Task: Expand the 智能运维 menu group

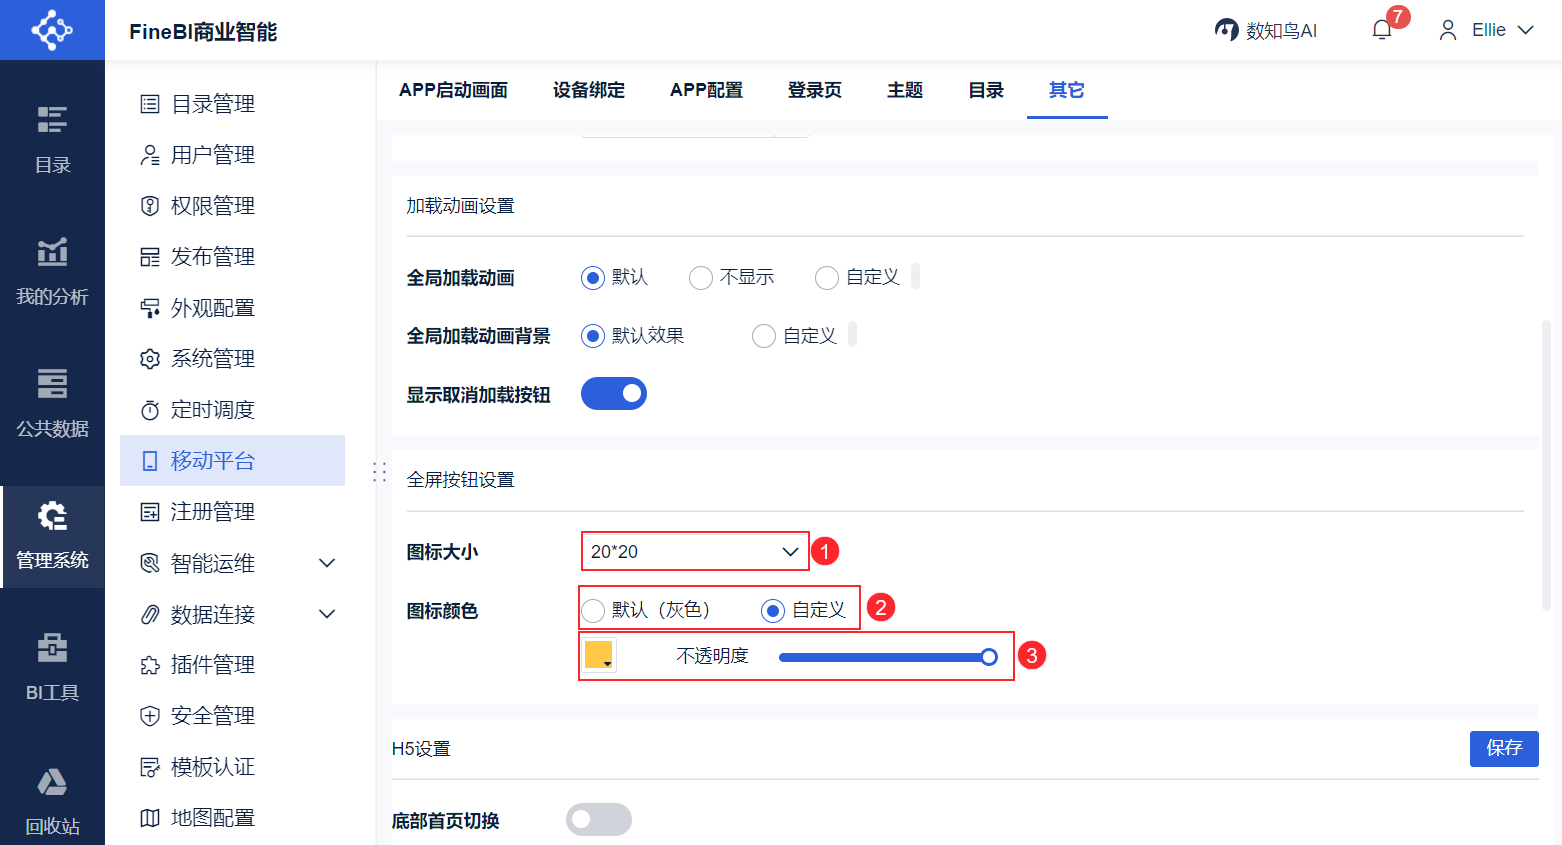Action: [x=327, y=563]
